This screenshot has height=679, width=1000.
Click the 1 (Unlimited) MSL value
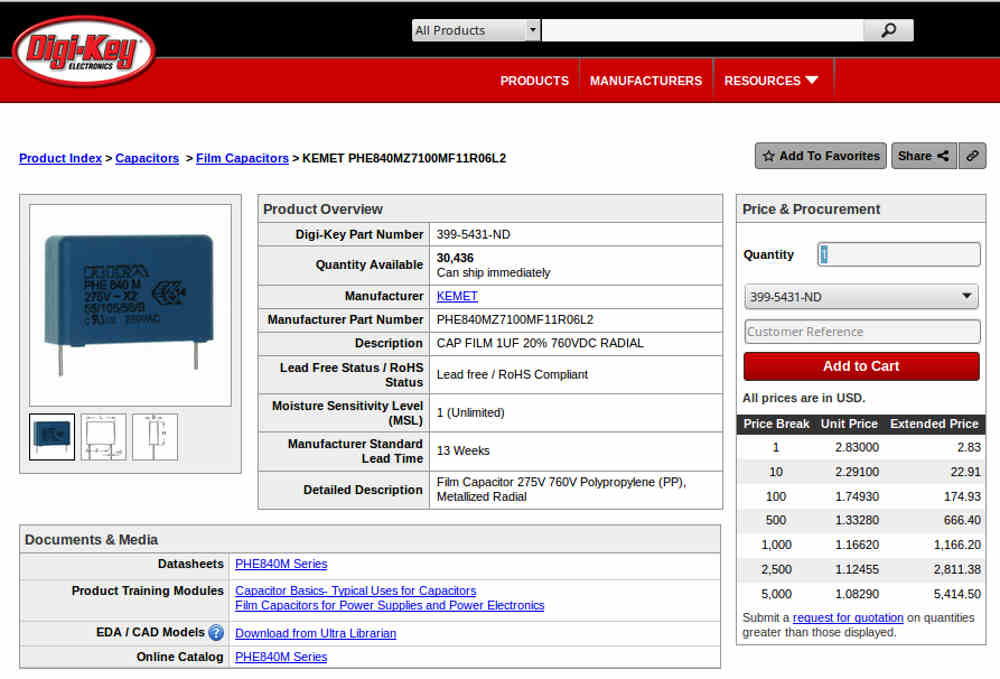[471, 413]
